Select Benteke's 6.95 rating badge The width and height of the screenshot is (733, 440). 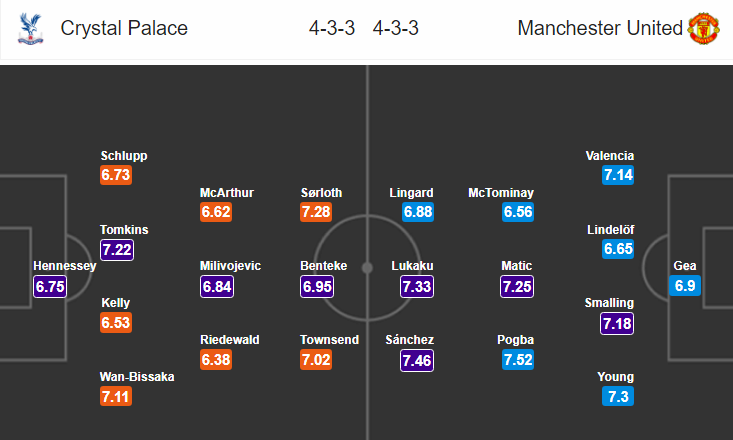pyautogui.click(x=317, y=286)
